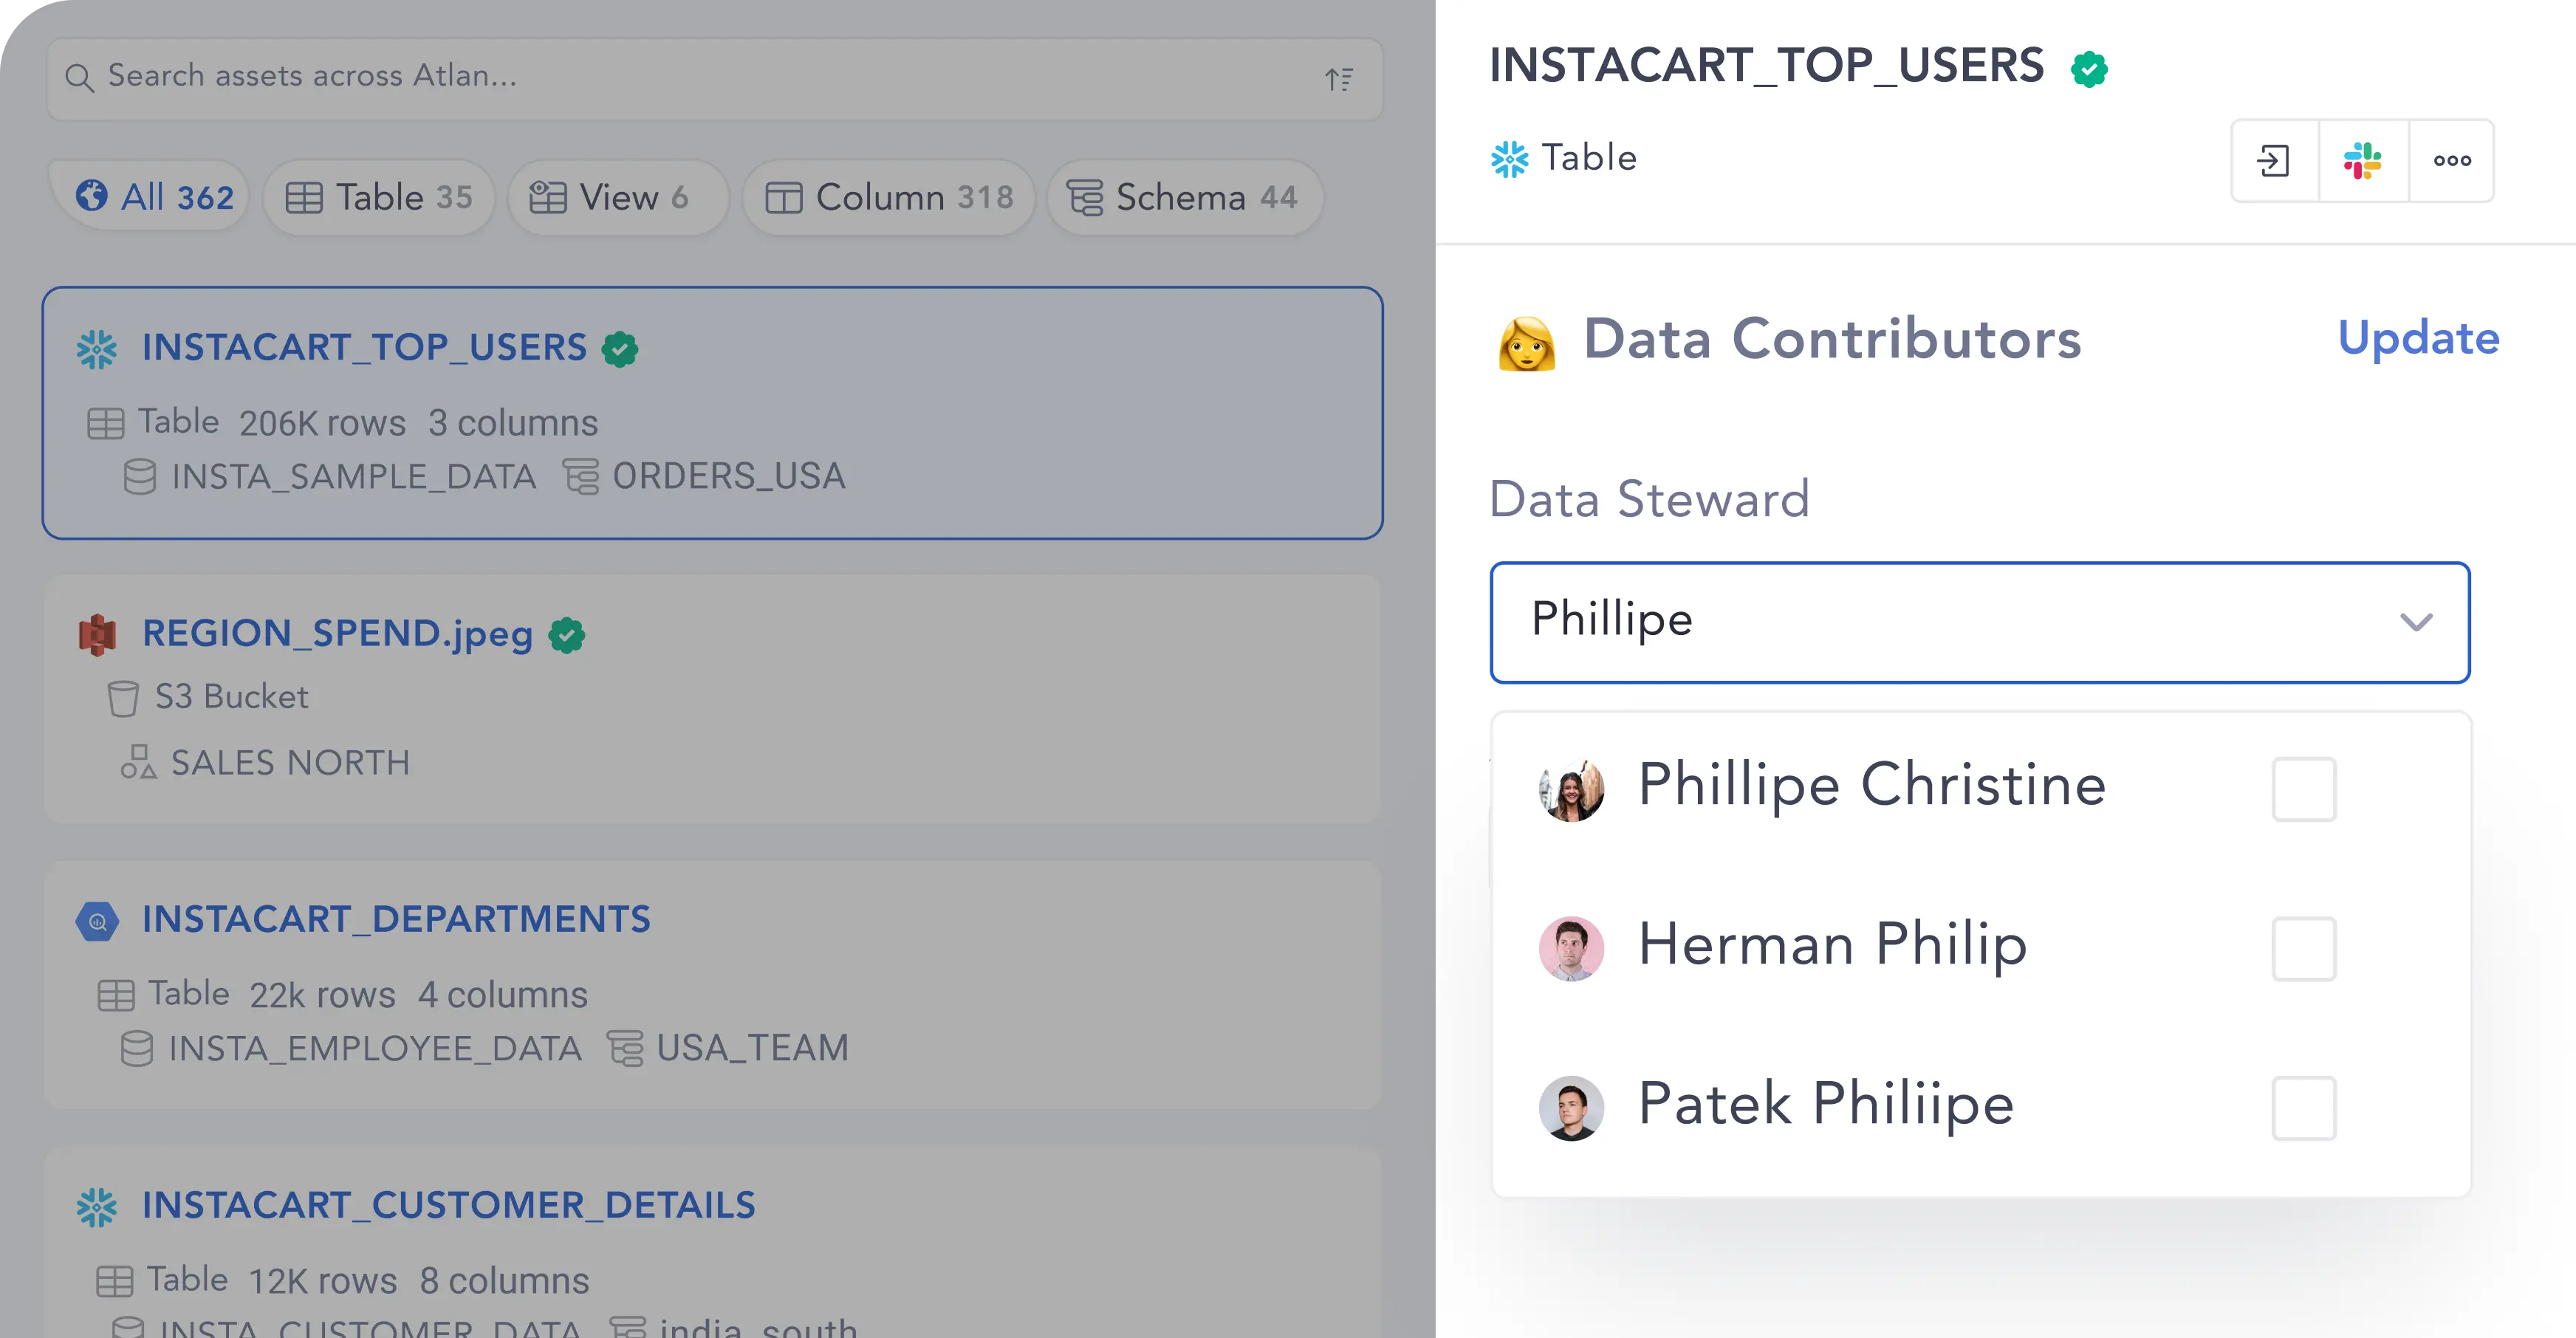Click Herman Philip's avatar picture

pyautogui.click(x=1571, y=948)
